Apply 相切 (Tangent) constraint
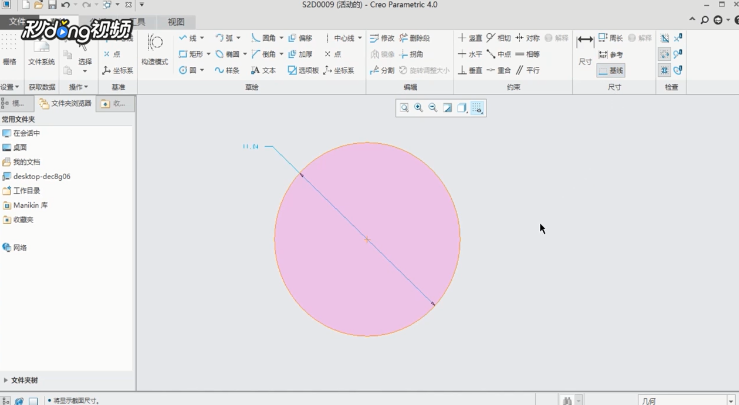Viewport: 739px width, 405px height. click(499, 38)
